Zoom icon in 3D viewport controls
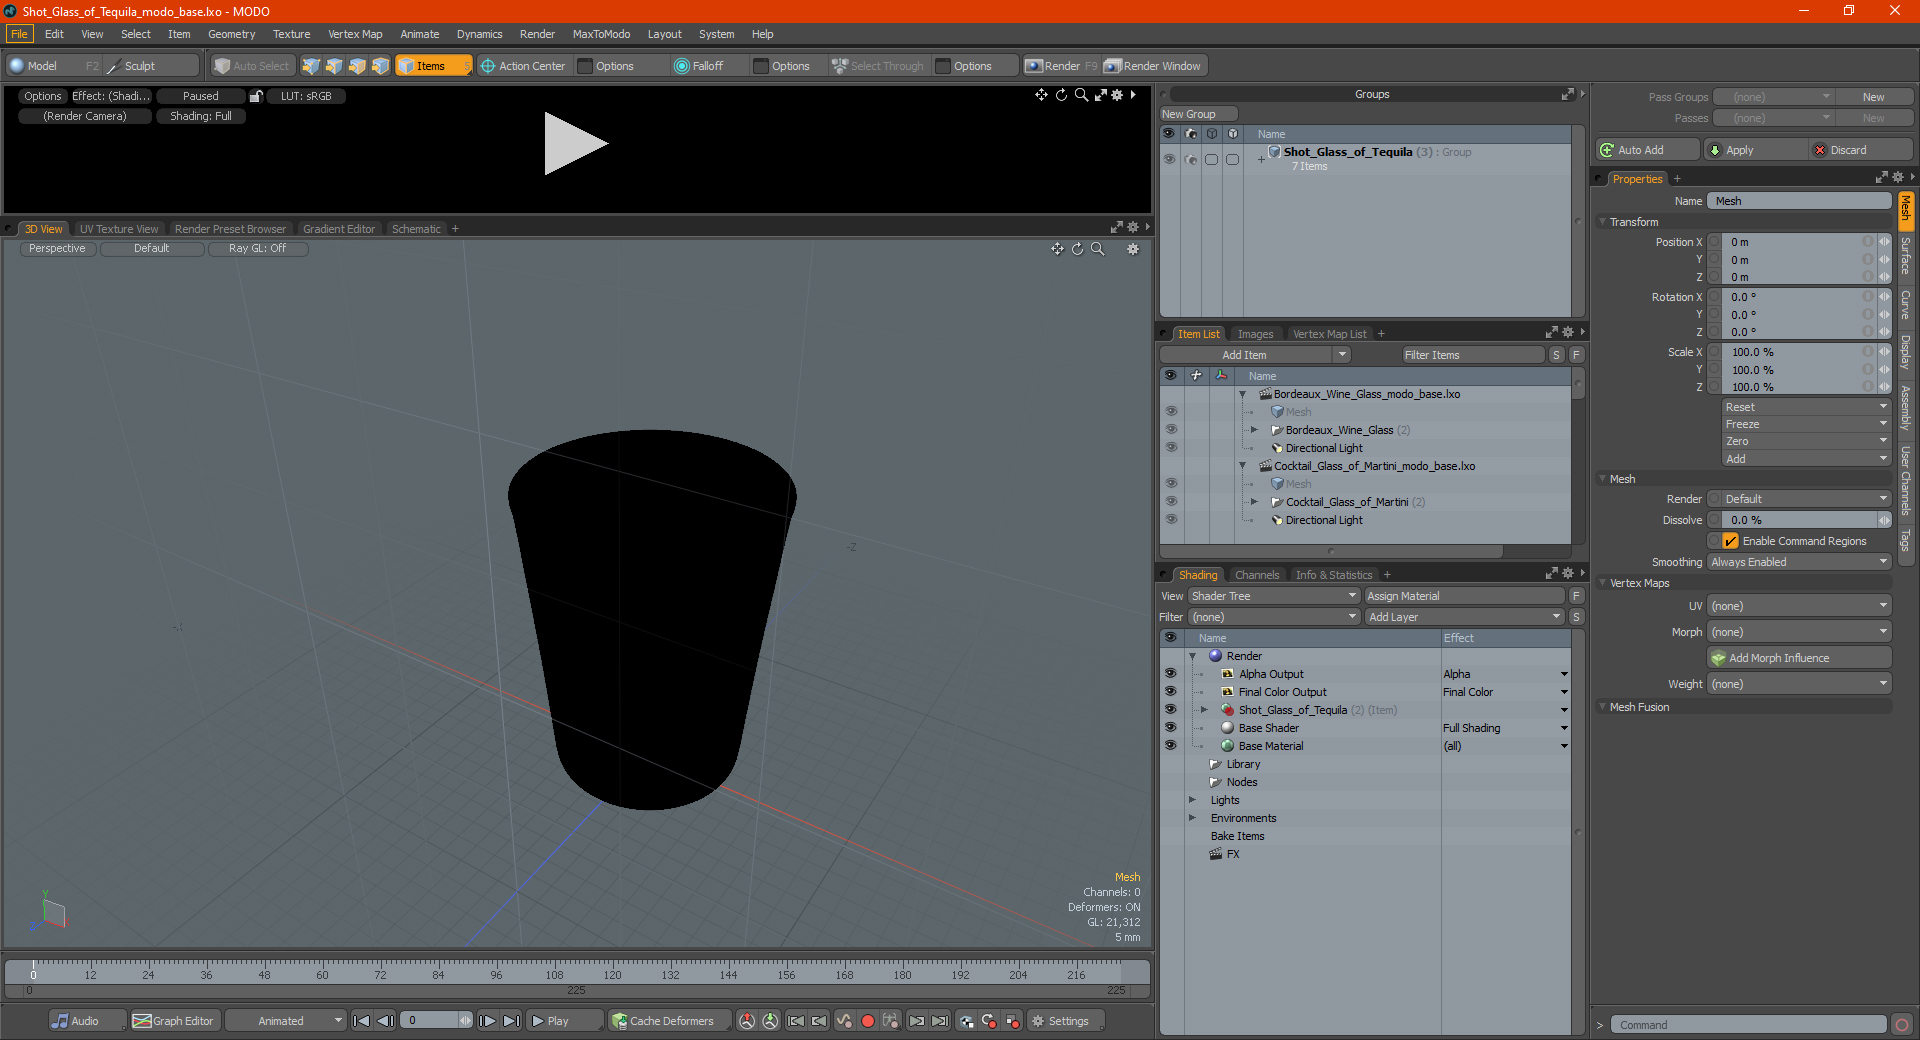 point(1098,249)
